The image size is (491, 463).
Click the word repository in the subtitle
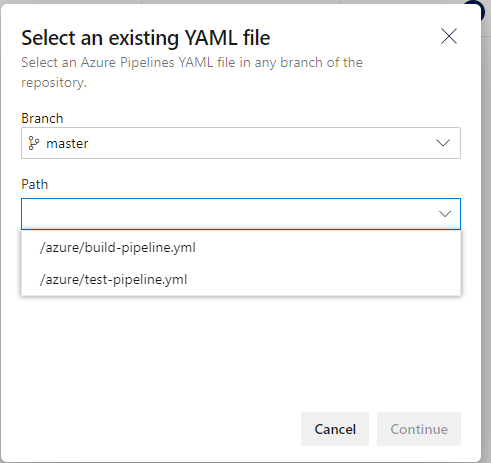pyautogui.click(x=52, y=82)
